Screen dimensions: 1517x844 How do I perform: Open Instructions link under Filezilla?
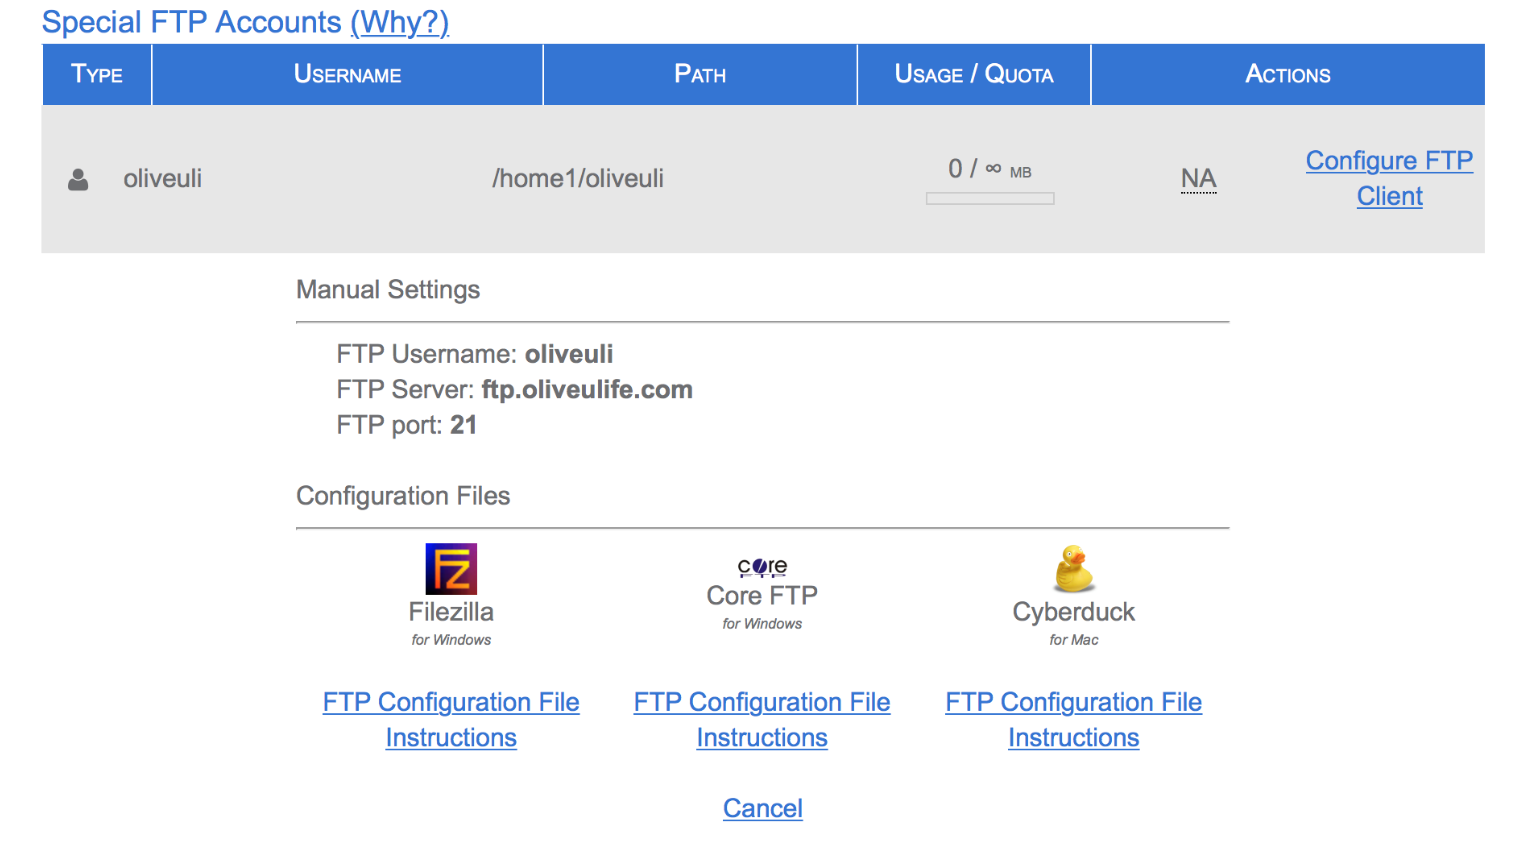(451, 738)
